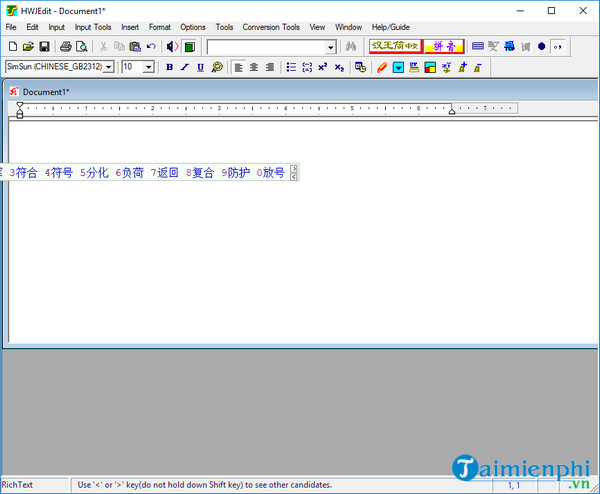The image size is (600, 494).
Task: Open the Input Tools menu
Action: coord(93,27)
